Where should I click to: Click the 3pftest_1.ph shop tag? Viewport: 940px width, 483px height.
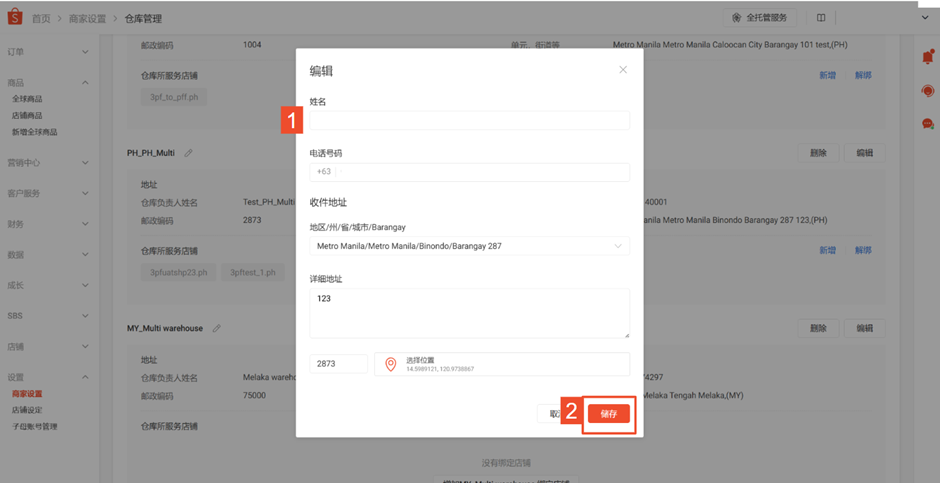[253, 272]
